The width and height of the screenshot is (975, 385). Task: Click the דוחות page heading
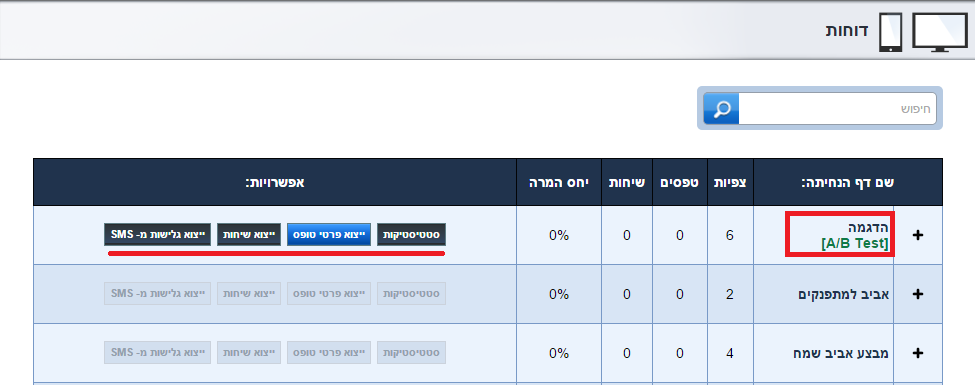point(847,30)
